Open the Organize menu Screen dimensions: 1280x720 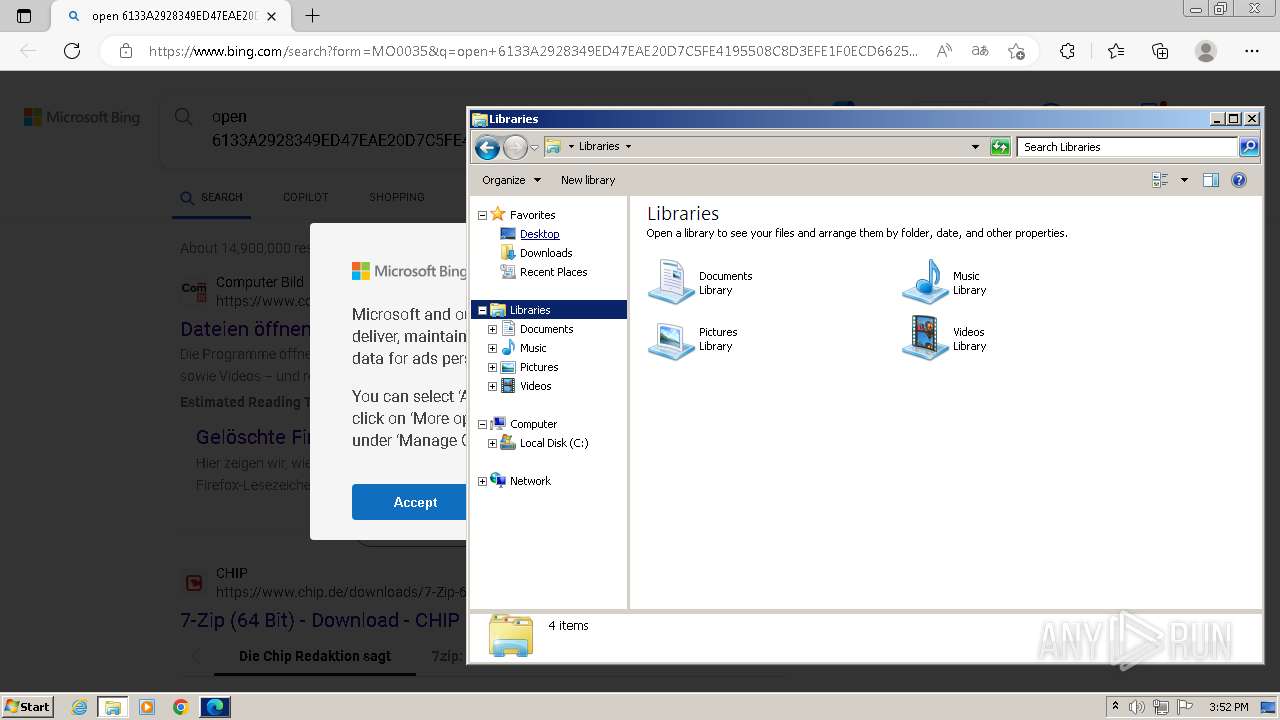point(511,180)
